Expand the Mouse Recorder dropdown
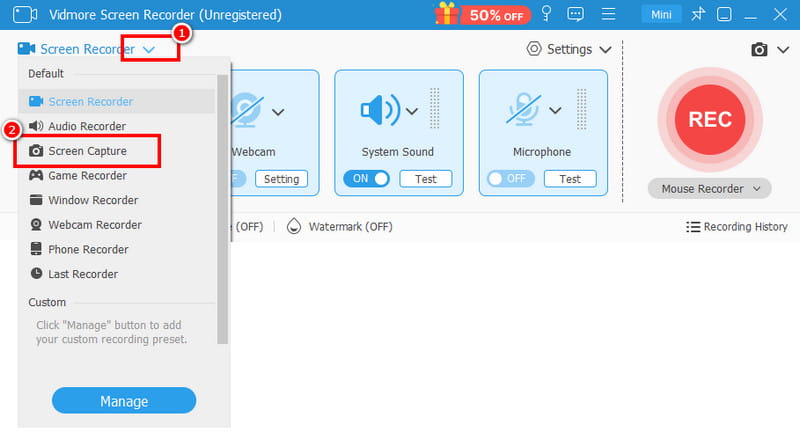The height and width of the screenshot is (447, 800). coord(710,189)
